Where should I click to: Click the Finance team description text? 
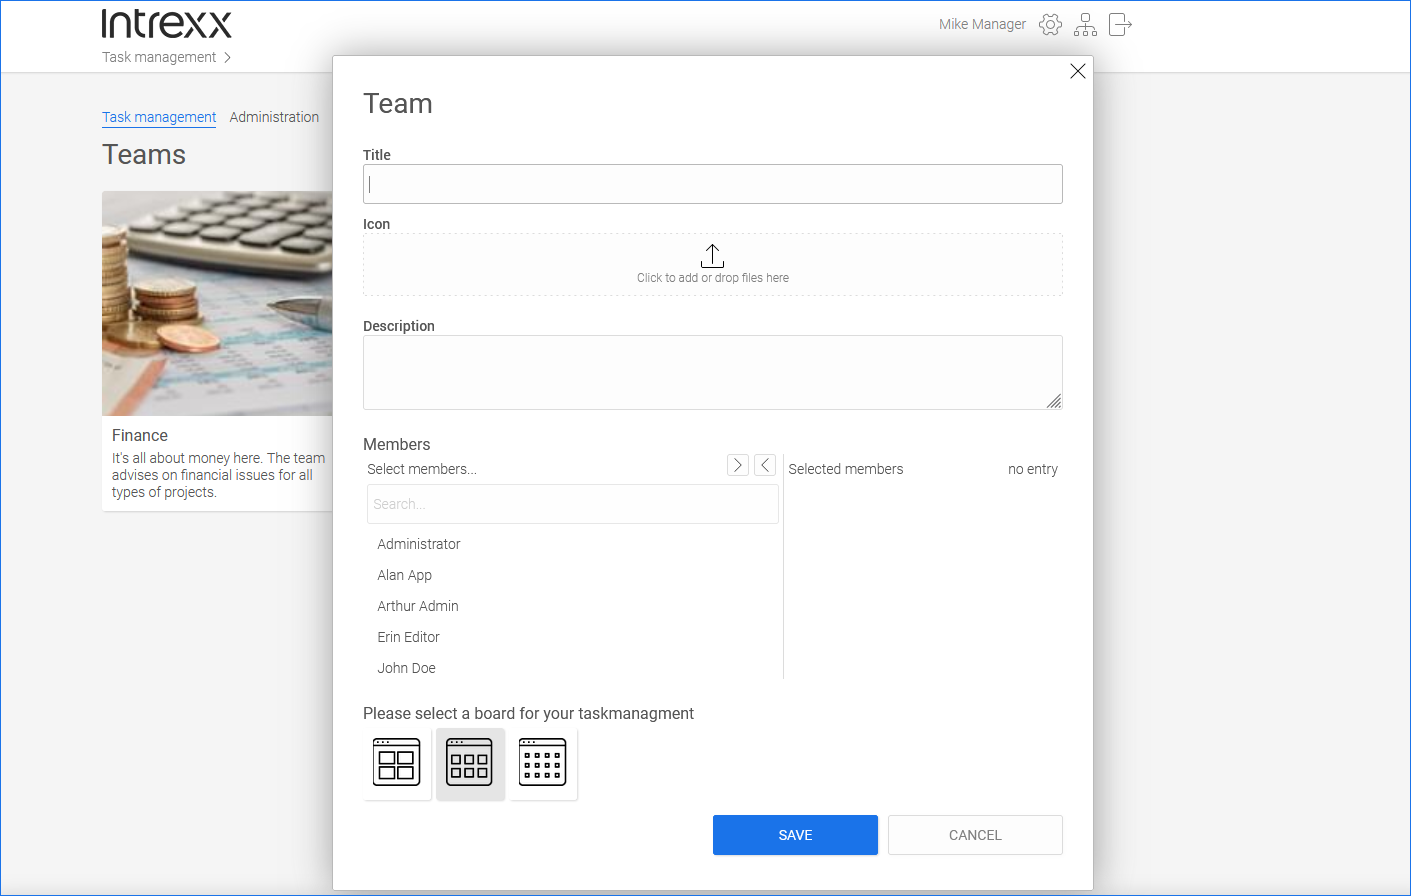click(x=218, y=475)
